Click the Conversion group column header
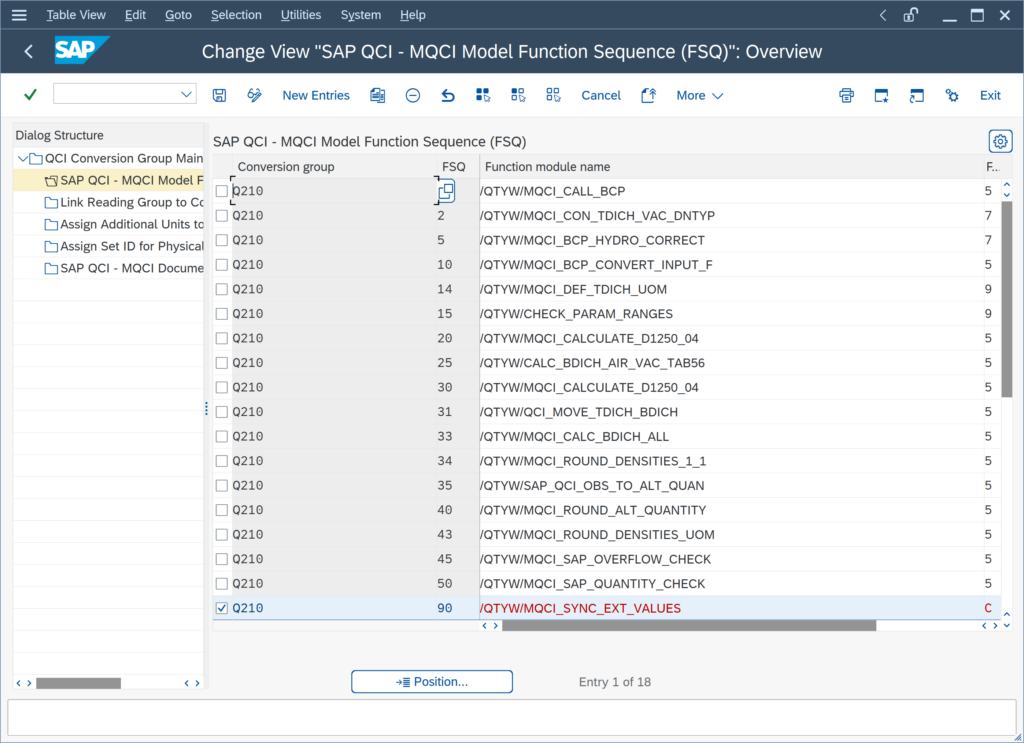The image size is (1024, 743). [x=334, y=166]
